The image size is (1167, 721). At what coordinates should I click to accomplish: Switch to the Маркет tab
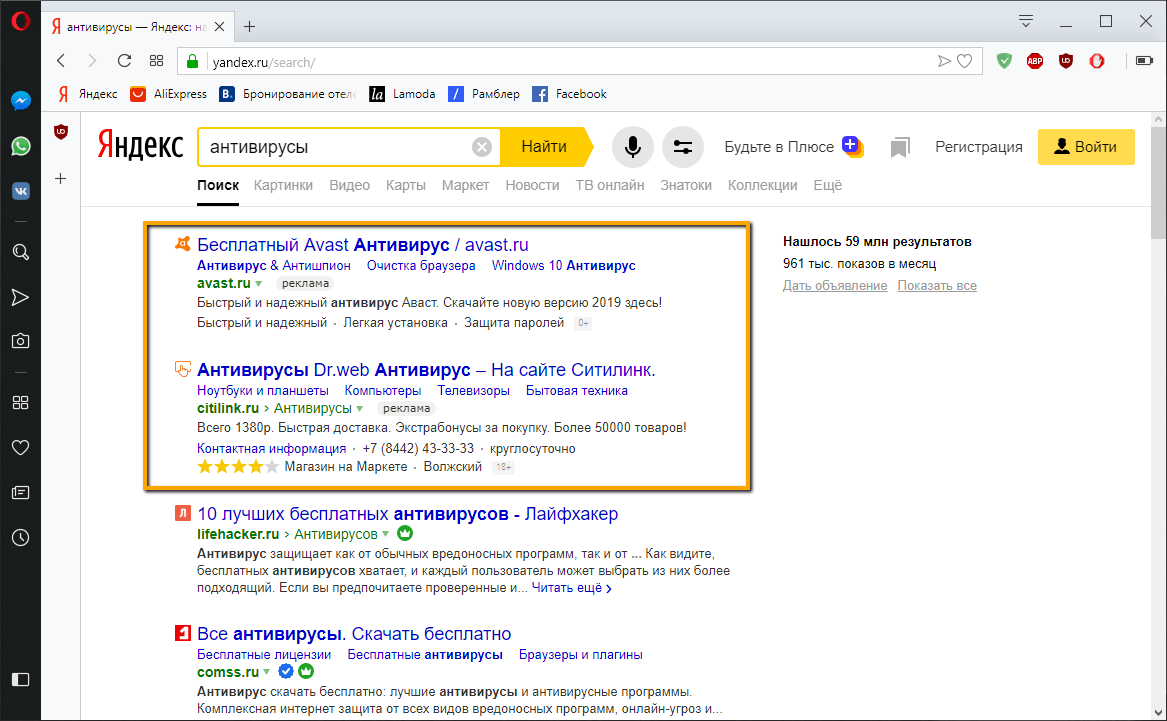[465, 185]
